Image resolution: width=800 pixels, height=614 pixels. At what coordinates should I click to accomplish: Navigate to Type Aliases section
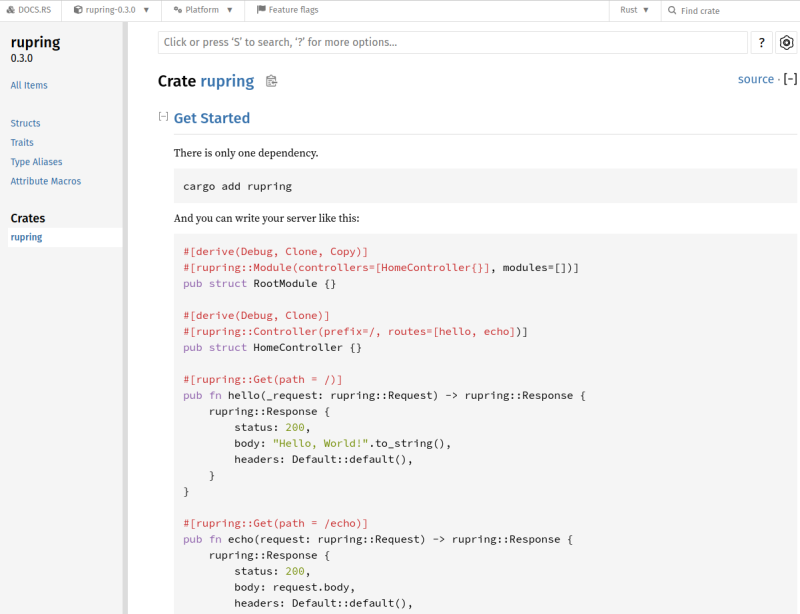(x=36, y=161)
